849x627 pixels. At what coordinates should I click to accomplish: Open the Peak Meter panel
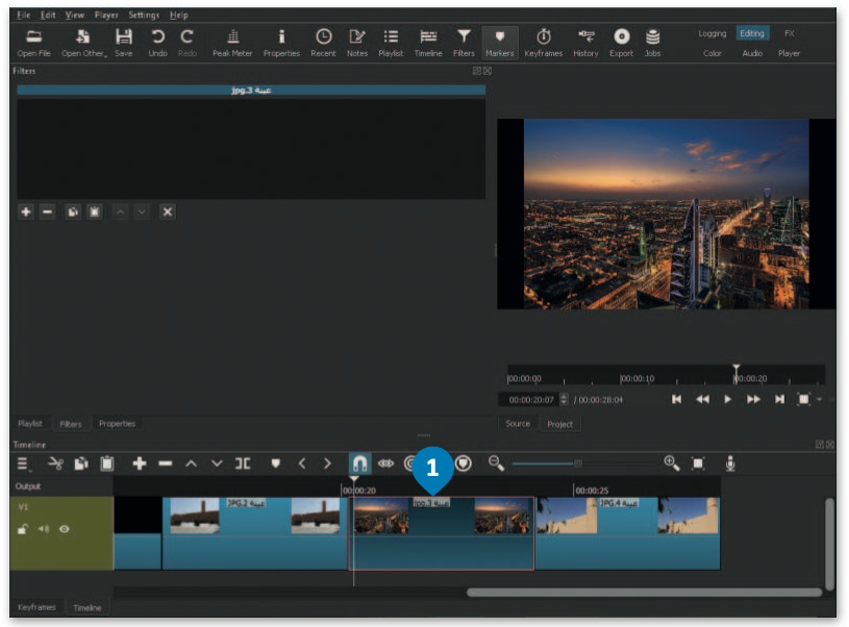pos(232,43)
